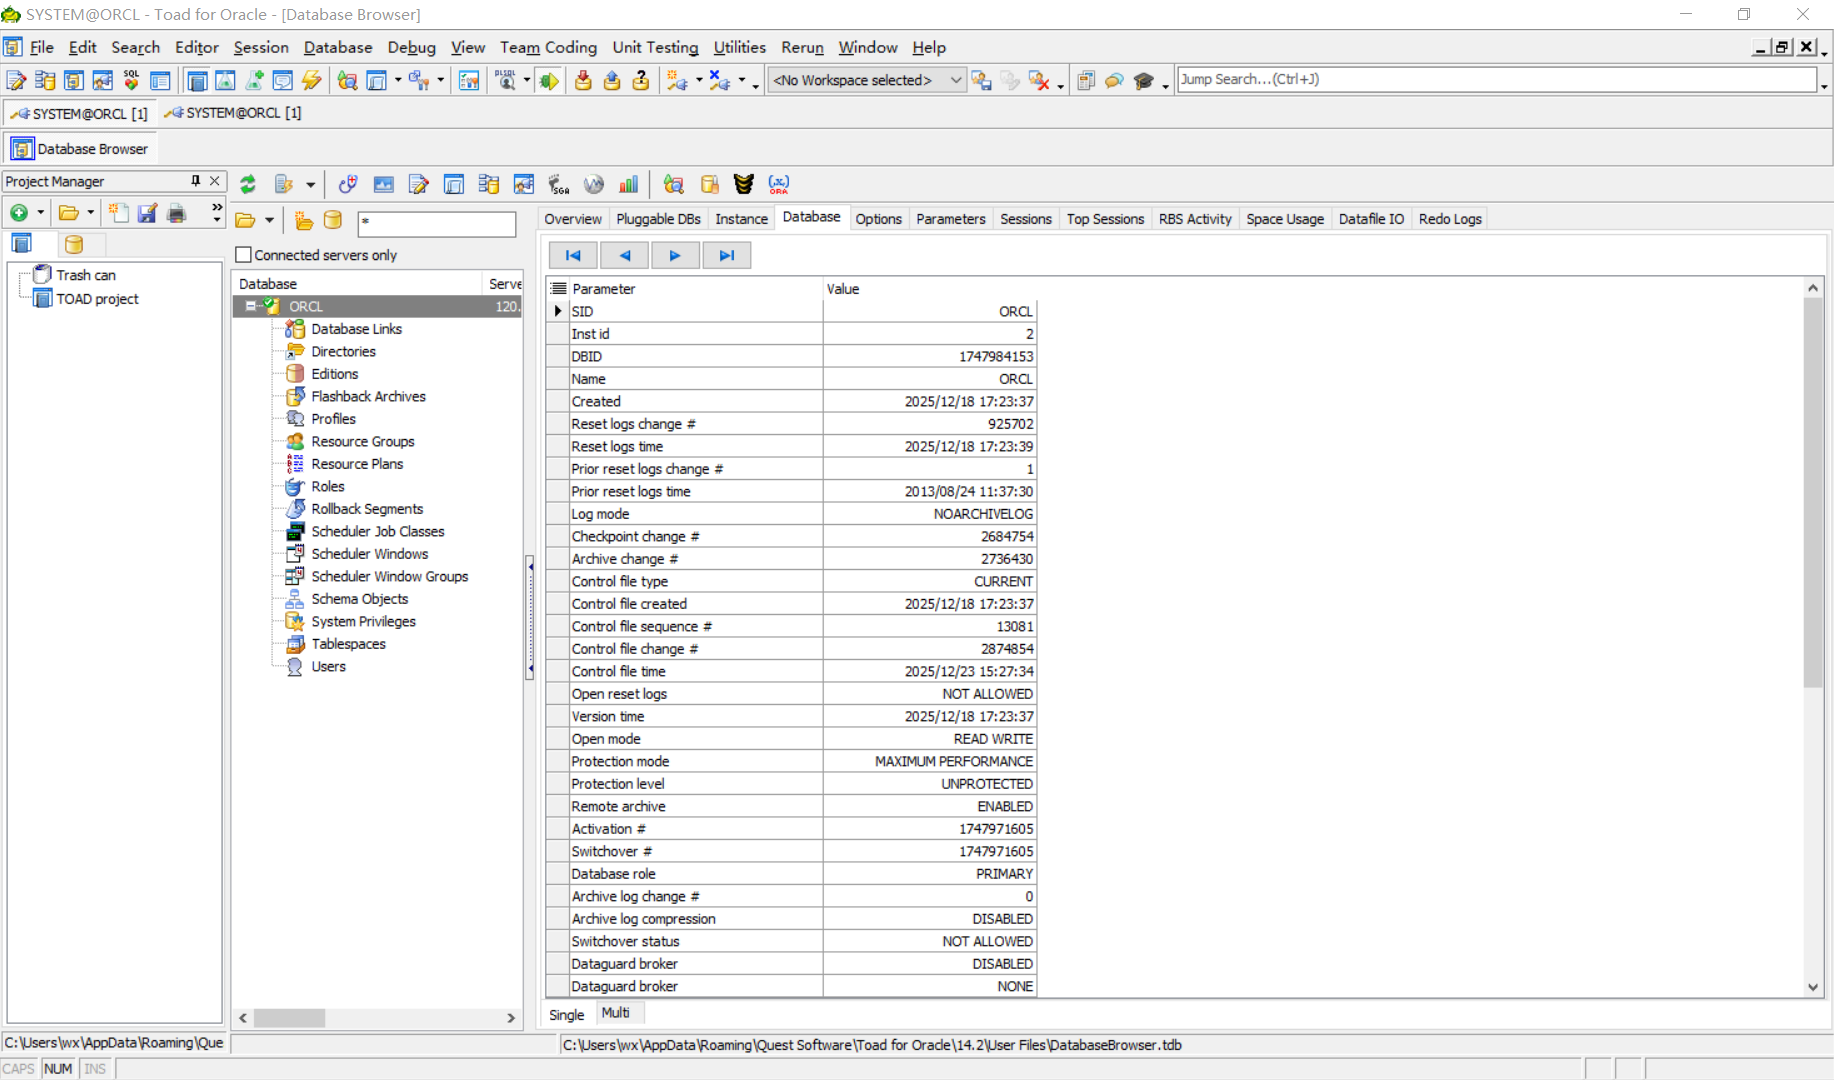Screen dimensions: 1834x1080
Task: Refresh the Database Browser with green arrows icon
Action: click(x=248, y=184)
